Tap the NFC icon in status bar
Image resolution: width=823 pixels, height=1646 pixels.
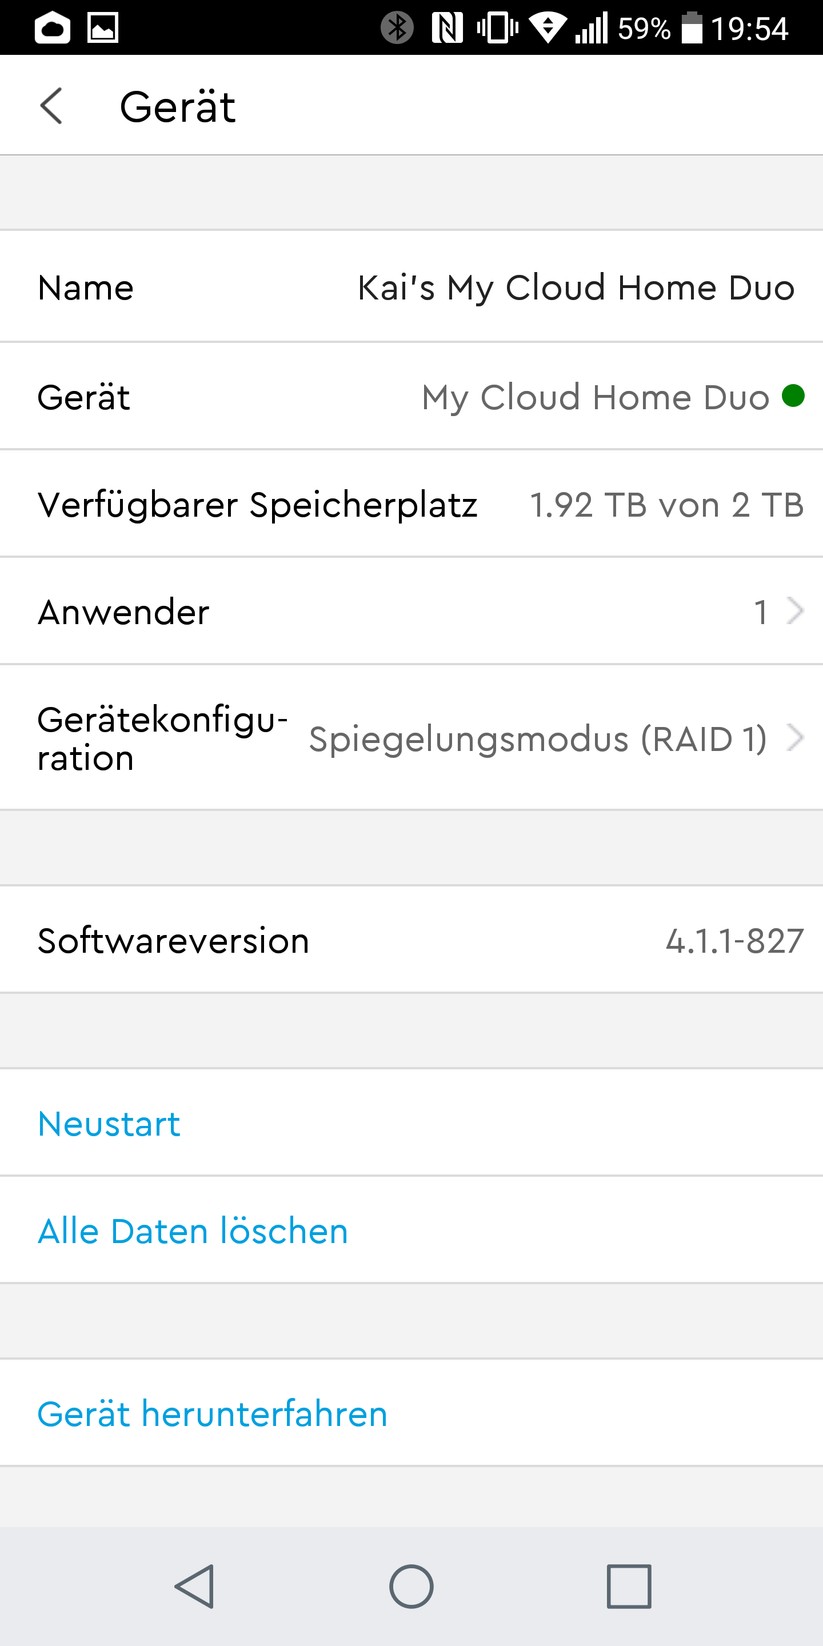pos(447,27)
